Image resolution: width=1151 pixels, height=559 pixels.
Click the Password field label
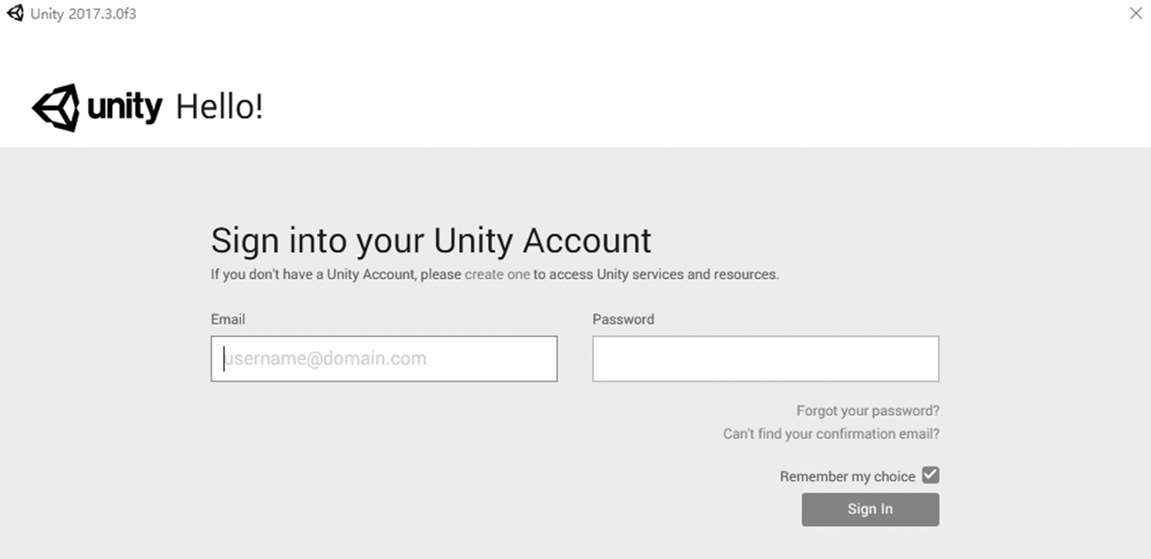(x=623, y=320)
